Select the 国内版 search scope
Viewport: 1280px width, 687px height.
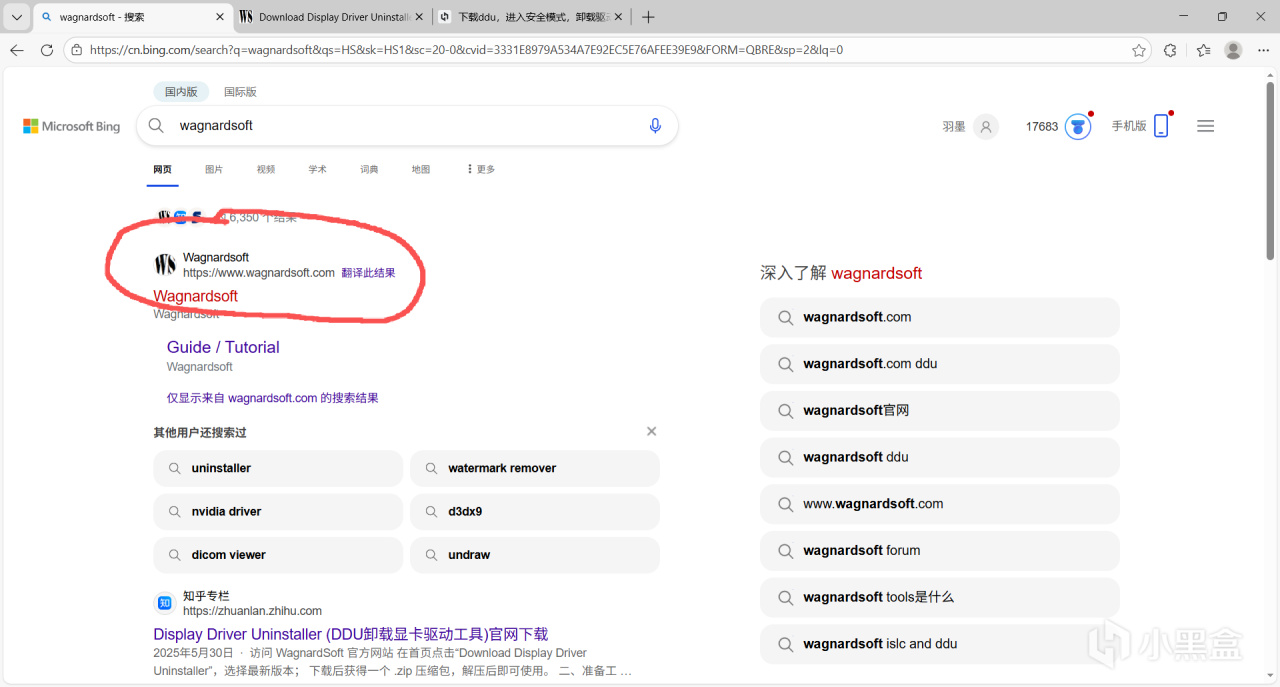pyautogui.click(x=181, y=91)
